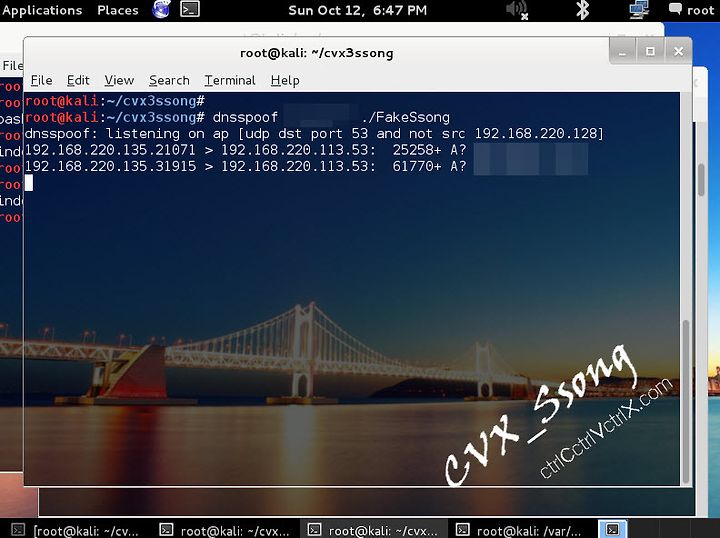Switch to root@kali: /var/... taskbar entry
The height and width of the screenshot is (538, 720).
[x=522, y=530]
